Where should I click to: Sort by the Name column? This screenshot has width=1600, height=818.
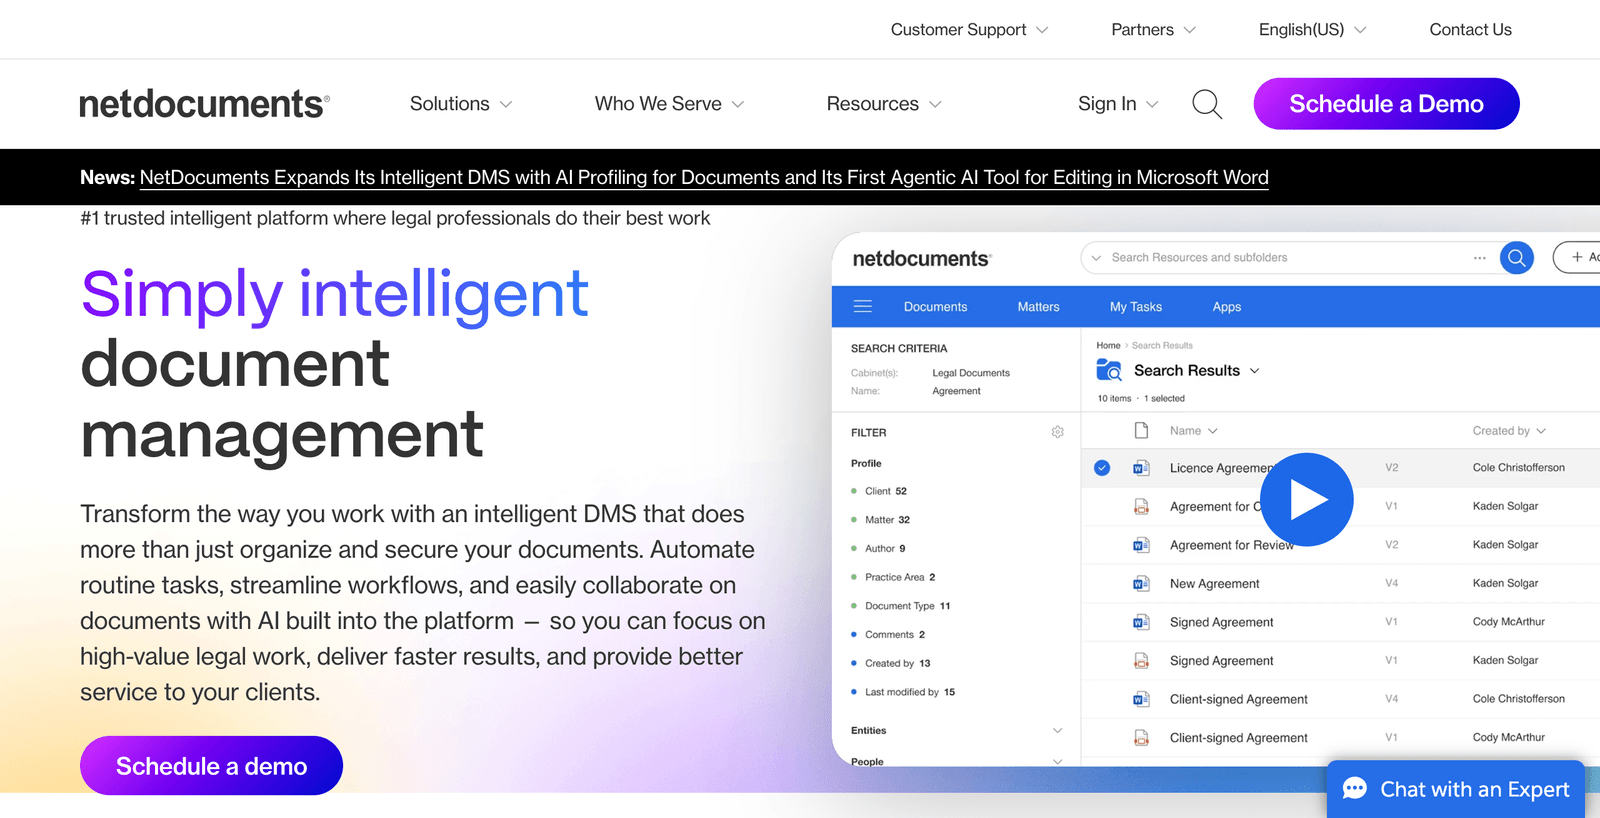coord(1193,431)
